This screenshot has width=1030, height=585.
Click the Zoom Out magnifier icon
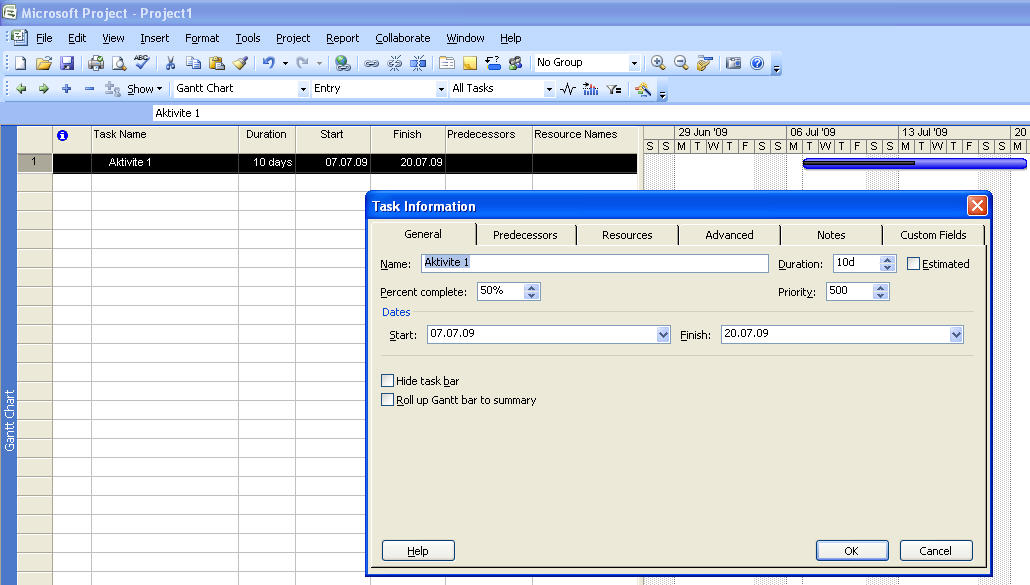681,63
